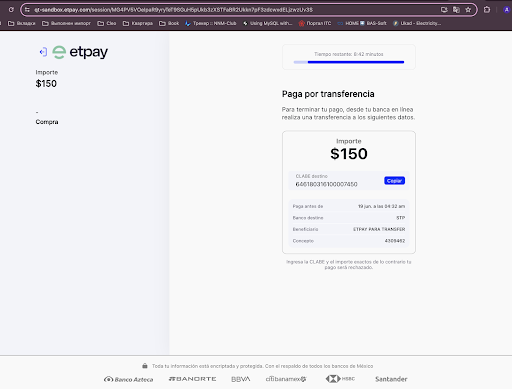Image resolution: width=512 pixels, height=389 pixels.
Task: Open the install app icon in the address bar
Action: [444, 10]
